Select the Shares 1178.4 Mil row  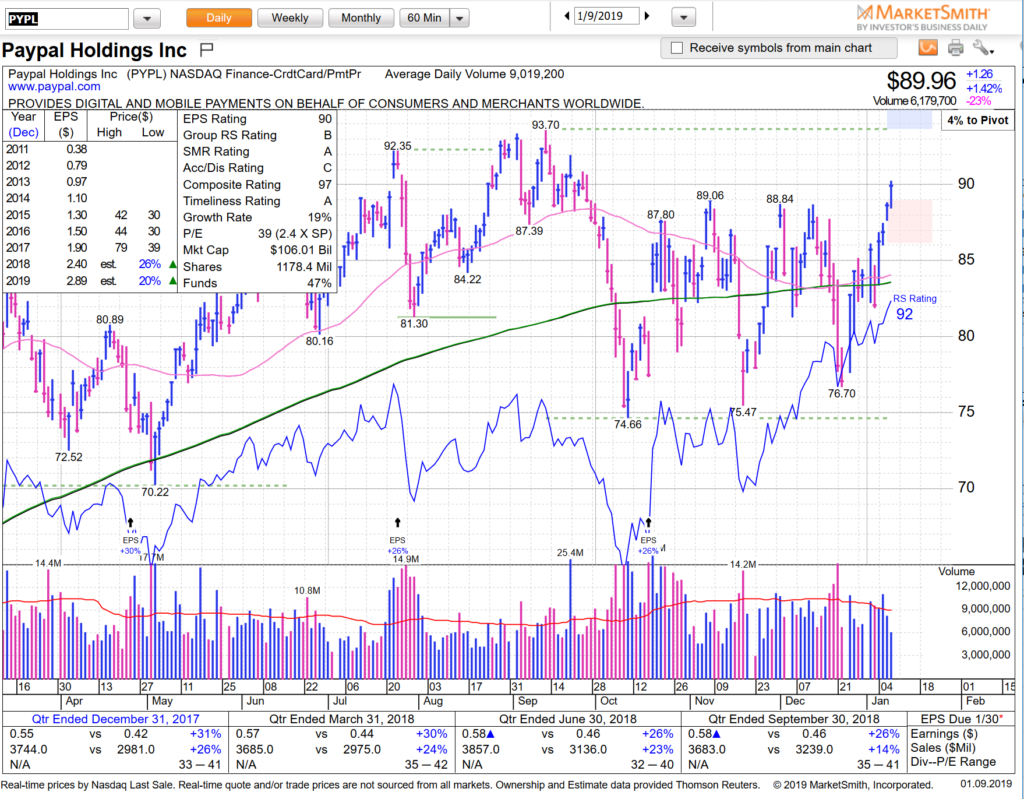pos(257,267)
